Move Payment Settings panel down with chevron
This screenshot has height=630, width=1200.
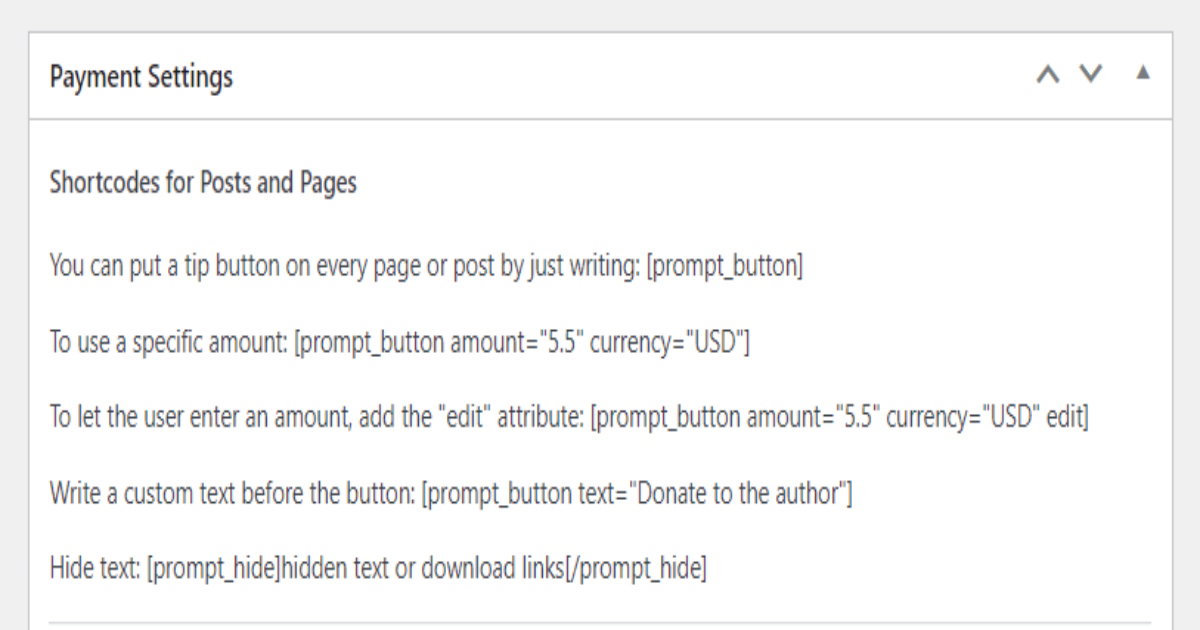(x=1091, y=75)
